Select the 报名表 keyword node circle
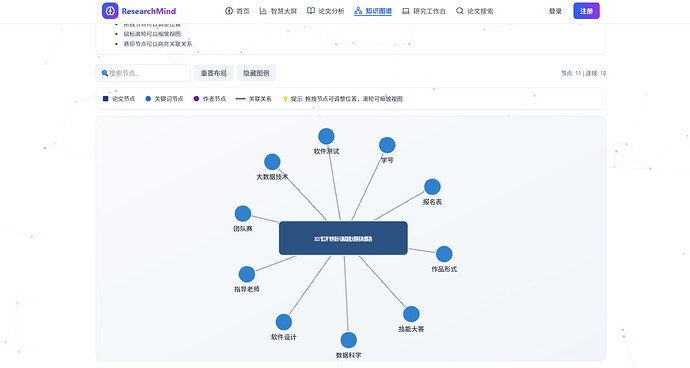The image size is (690, 368). [x=432, y=187]
